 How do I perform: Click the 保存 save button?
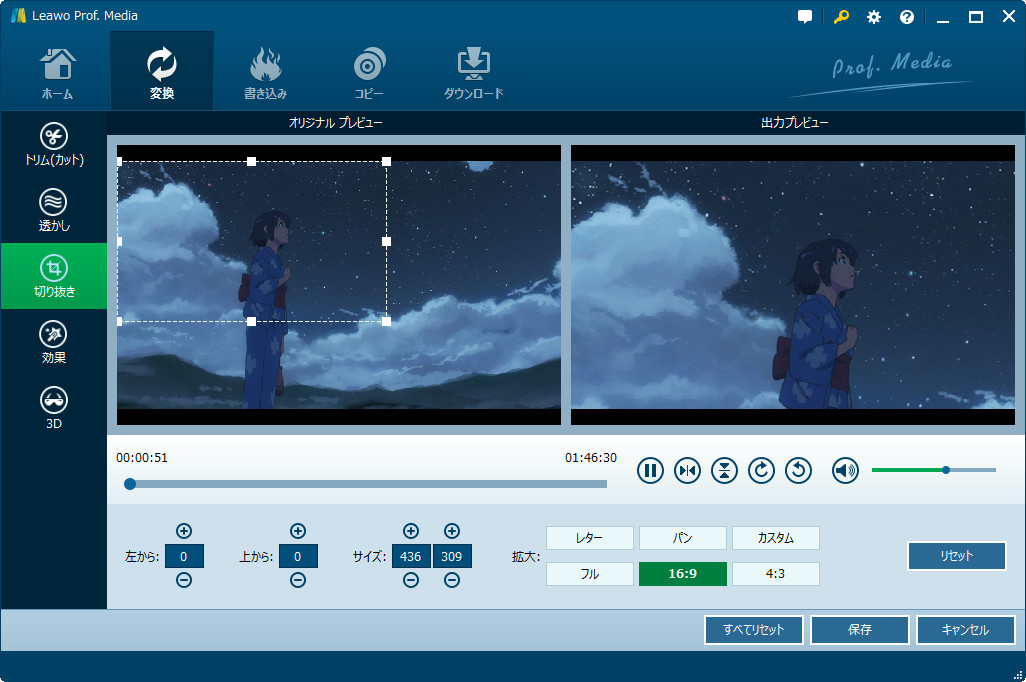[x=859, y=630]
